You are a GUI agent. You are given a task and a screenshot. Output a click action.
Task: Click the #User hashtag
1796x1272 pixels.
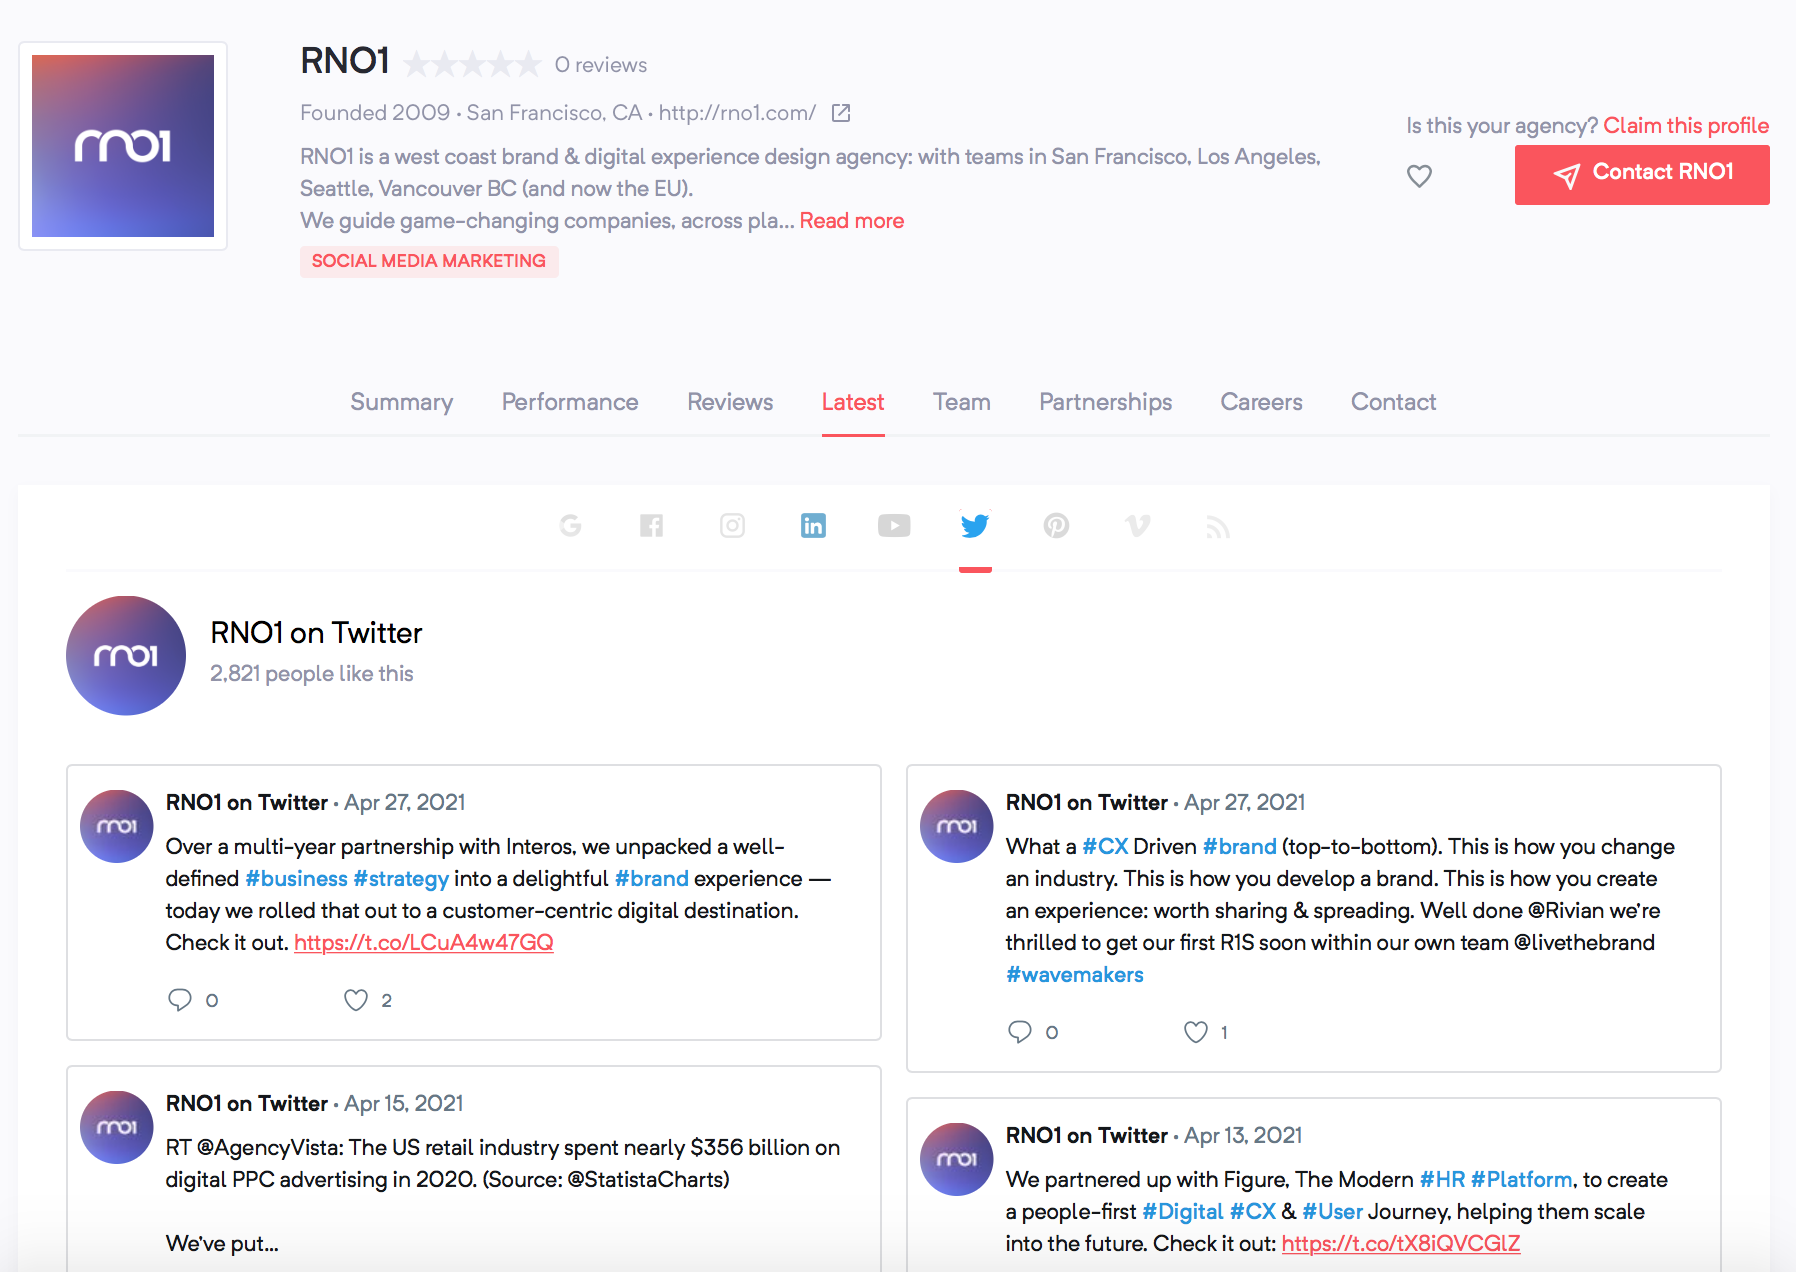1332,1212
